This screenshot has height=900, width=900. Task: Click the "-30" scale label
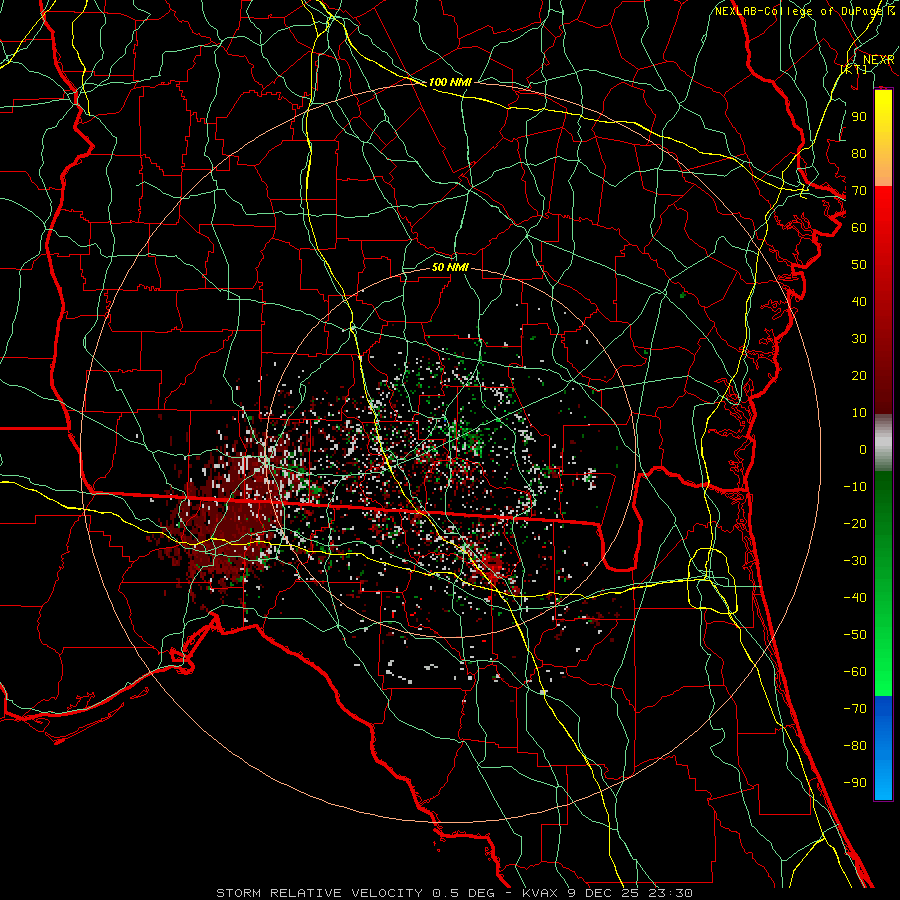[855, 561]
